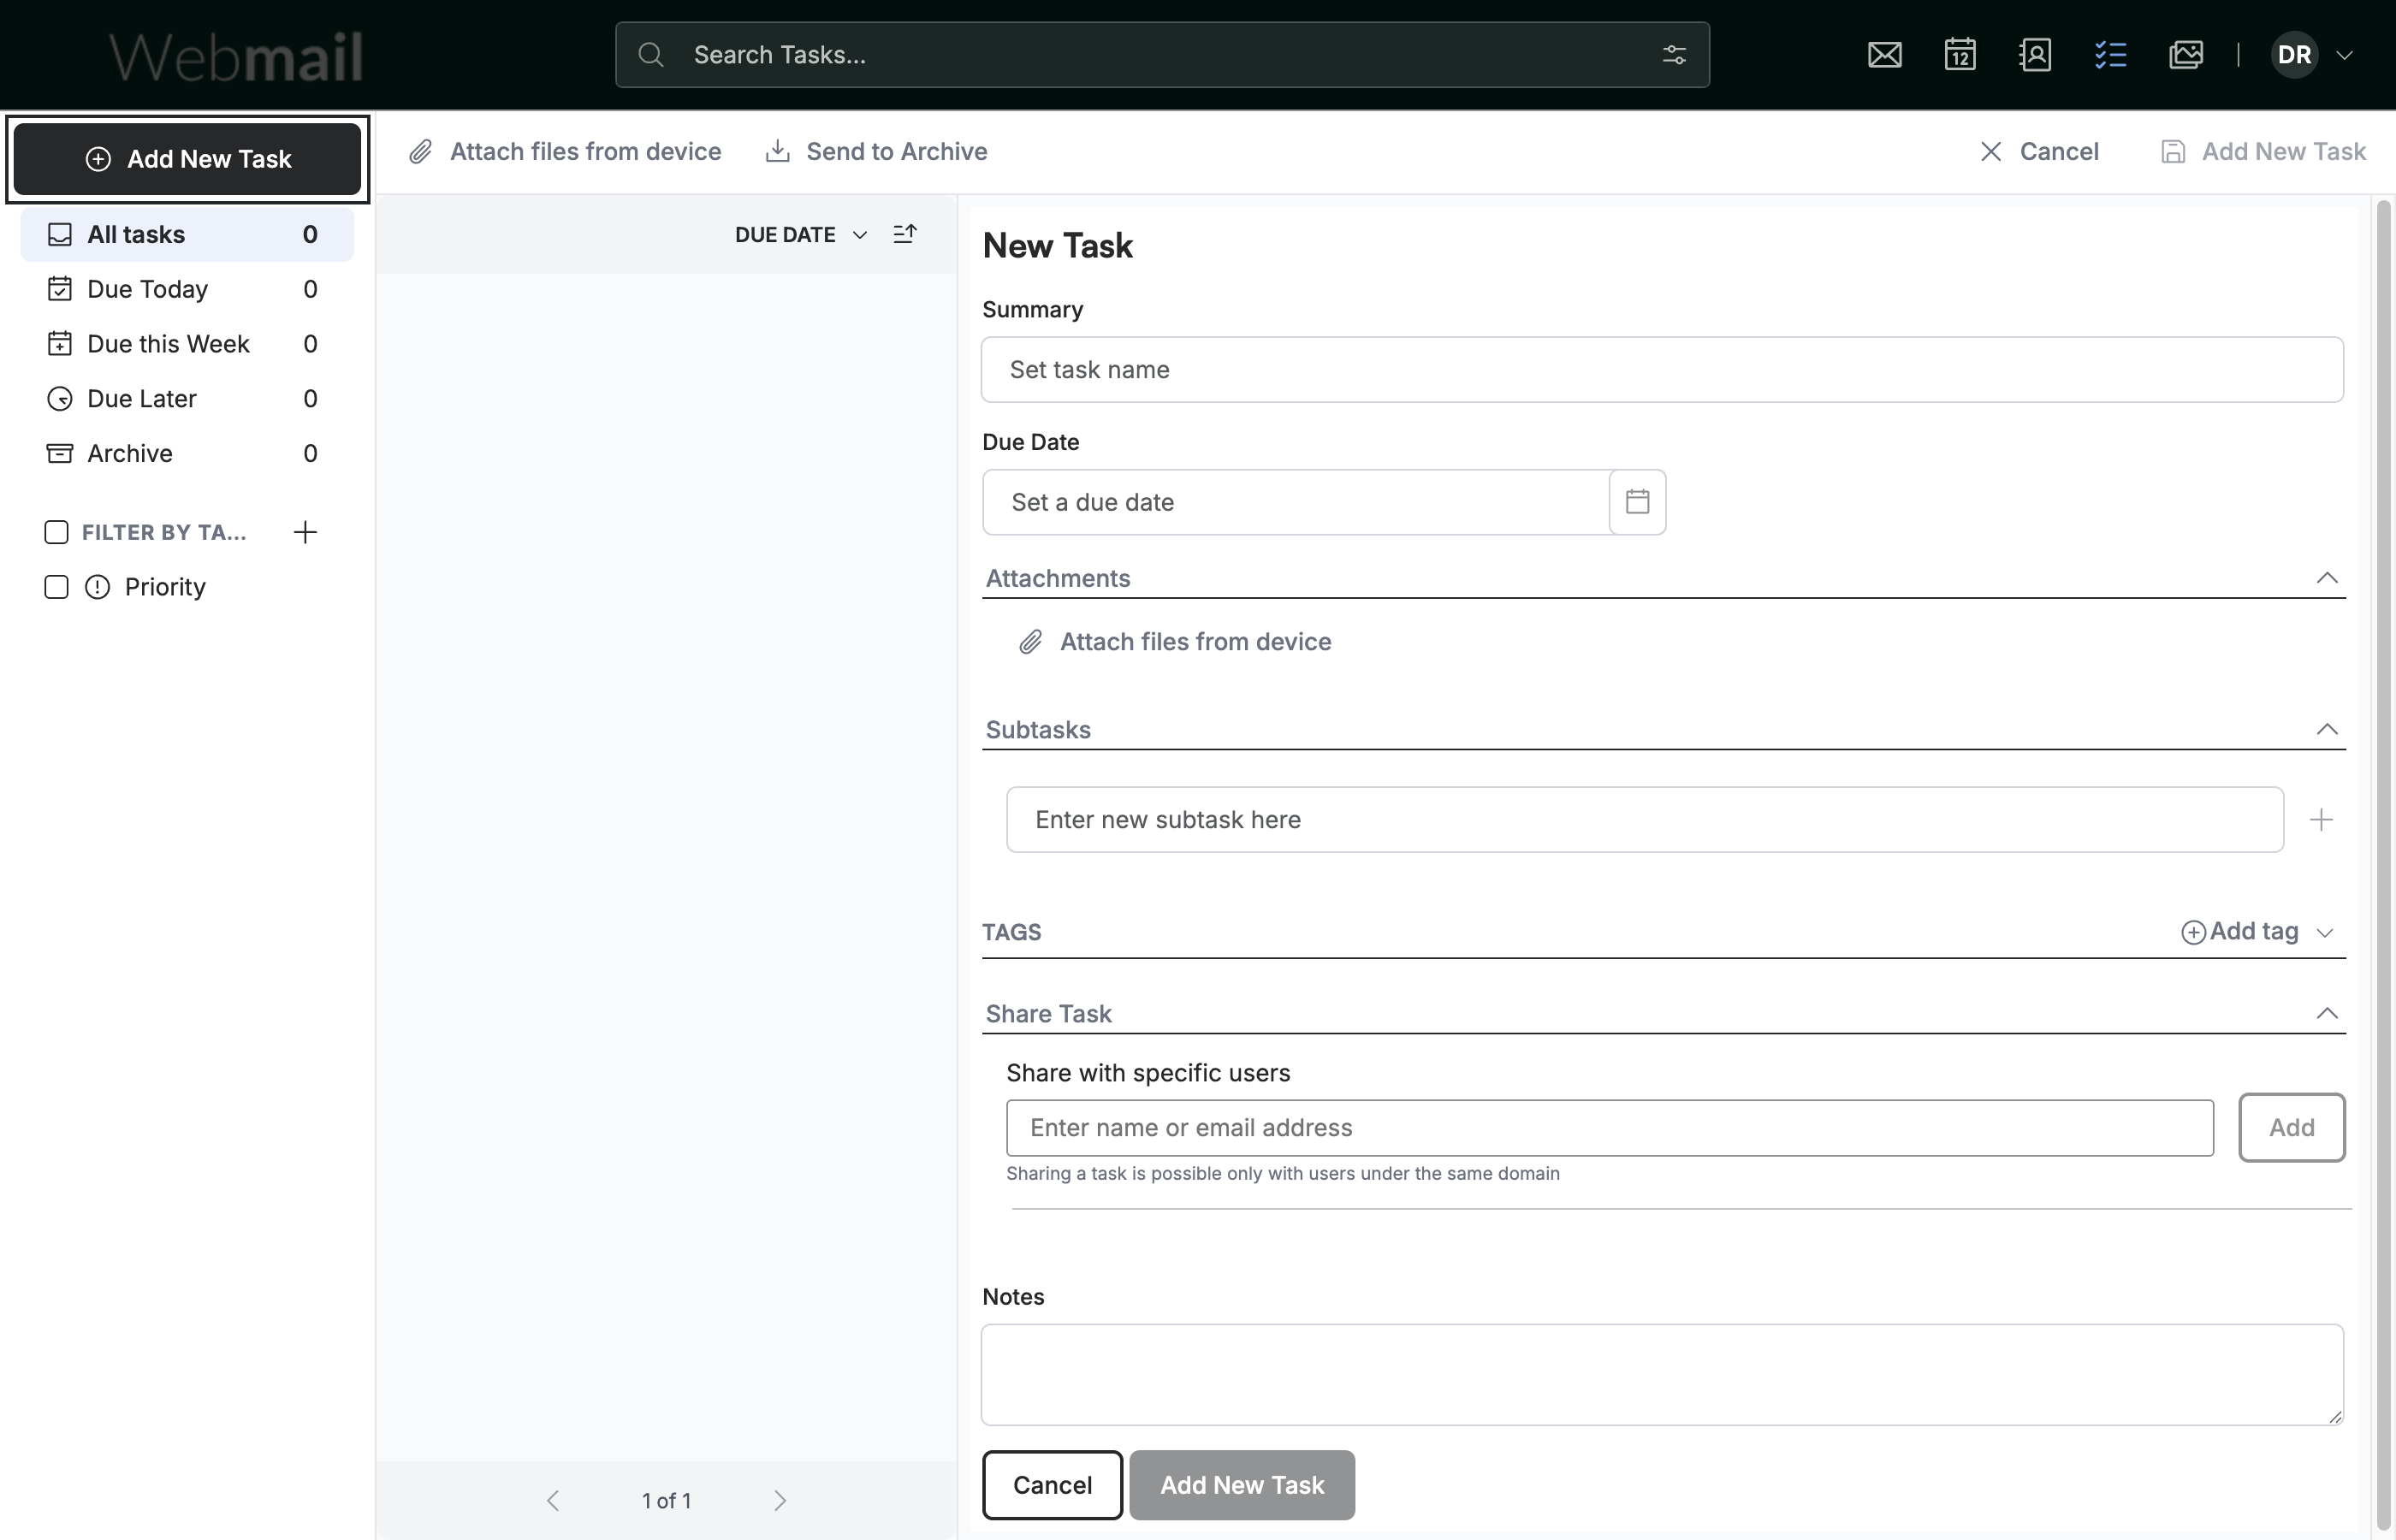This screenshot has height=1540, width=2396.
Task: Add a new tag with plus icon
Action: [x=305, y=532]
